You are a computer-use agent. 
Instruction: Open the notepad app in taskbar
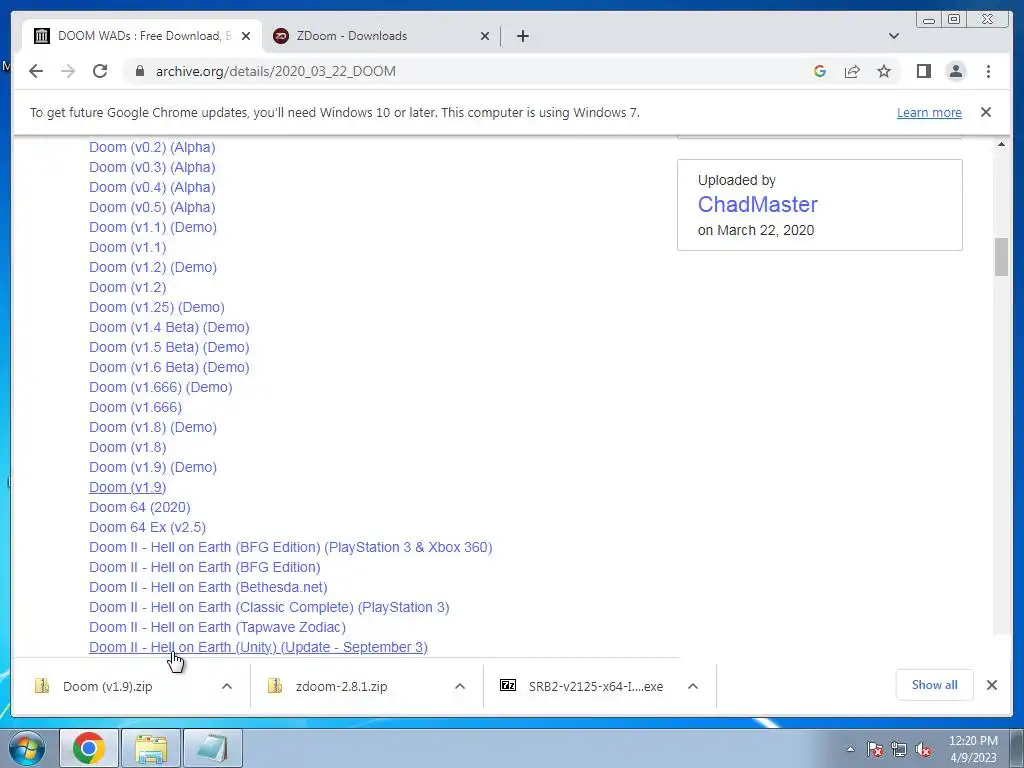coord(213,748)
